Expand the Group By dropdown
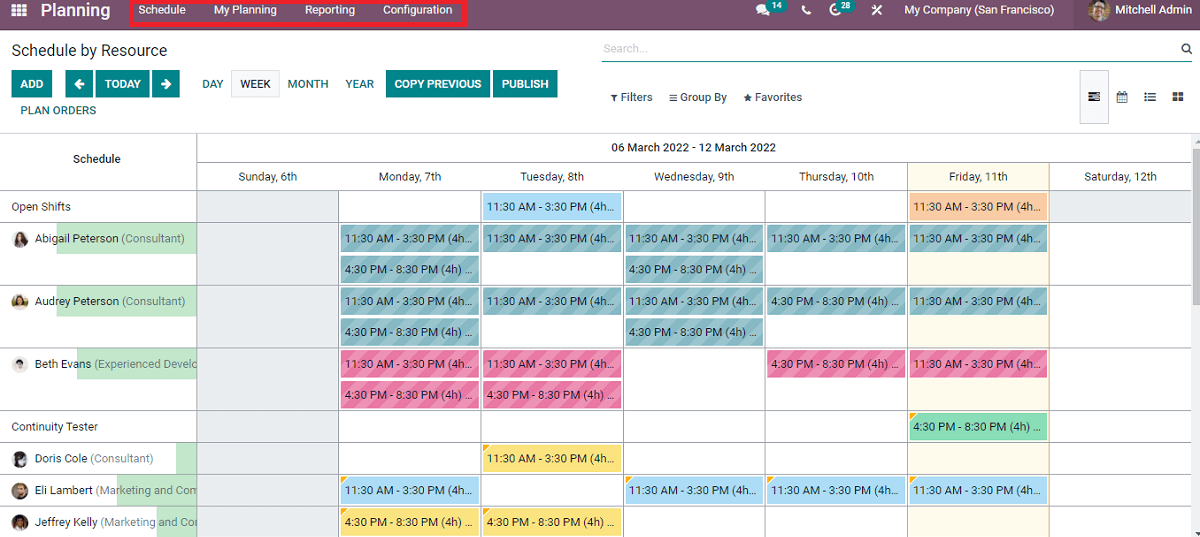 coord(698,97)
